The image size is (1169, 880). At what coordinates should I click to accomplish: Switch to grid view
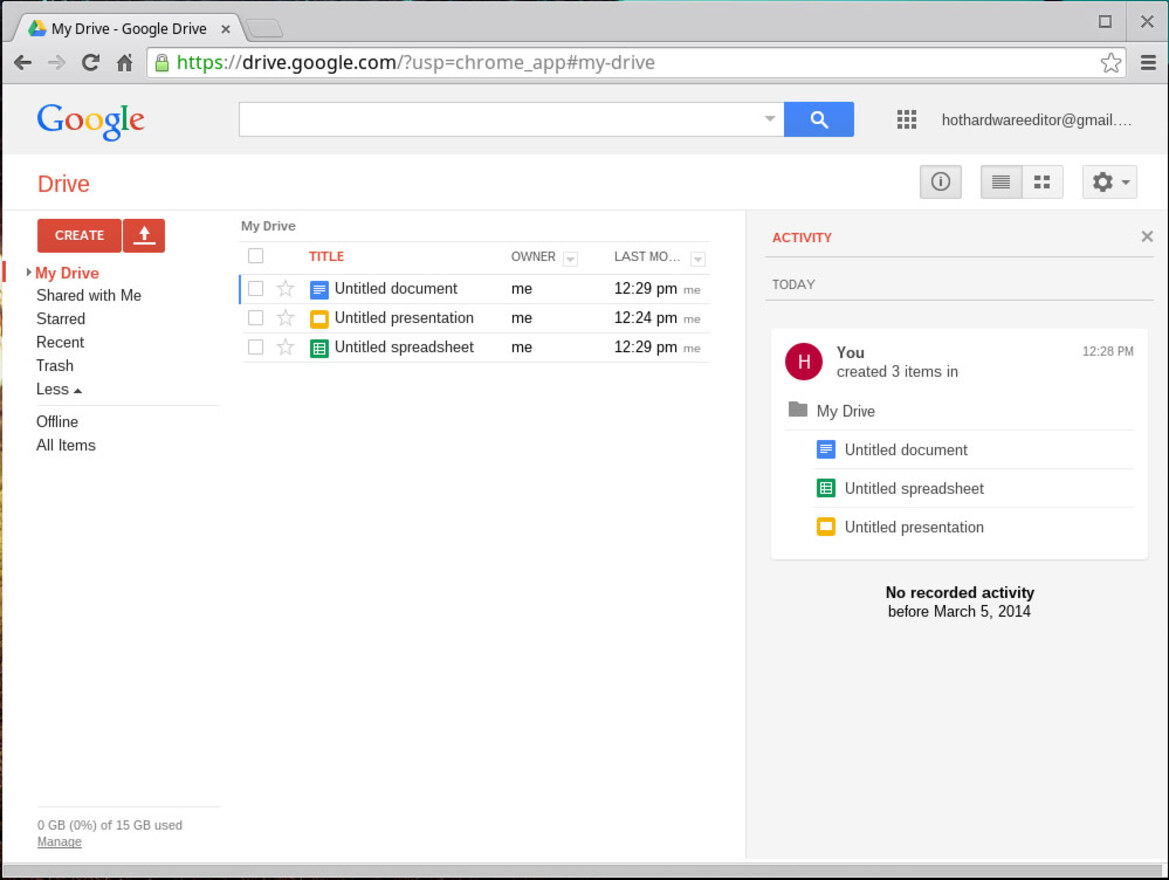[1042, 182]
